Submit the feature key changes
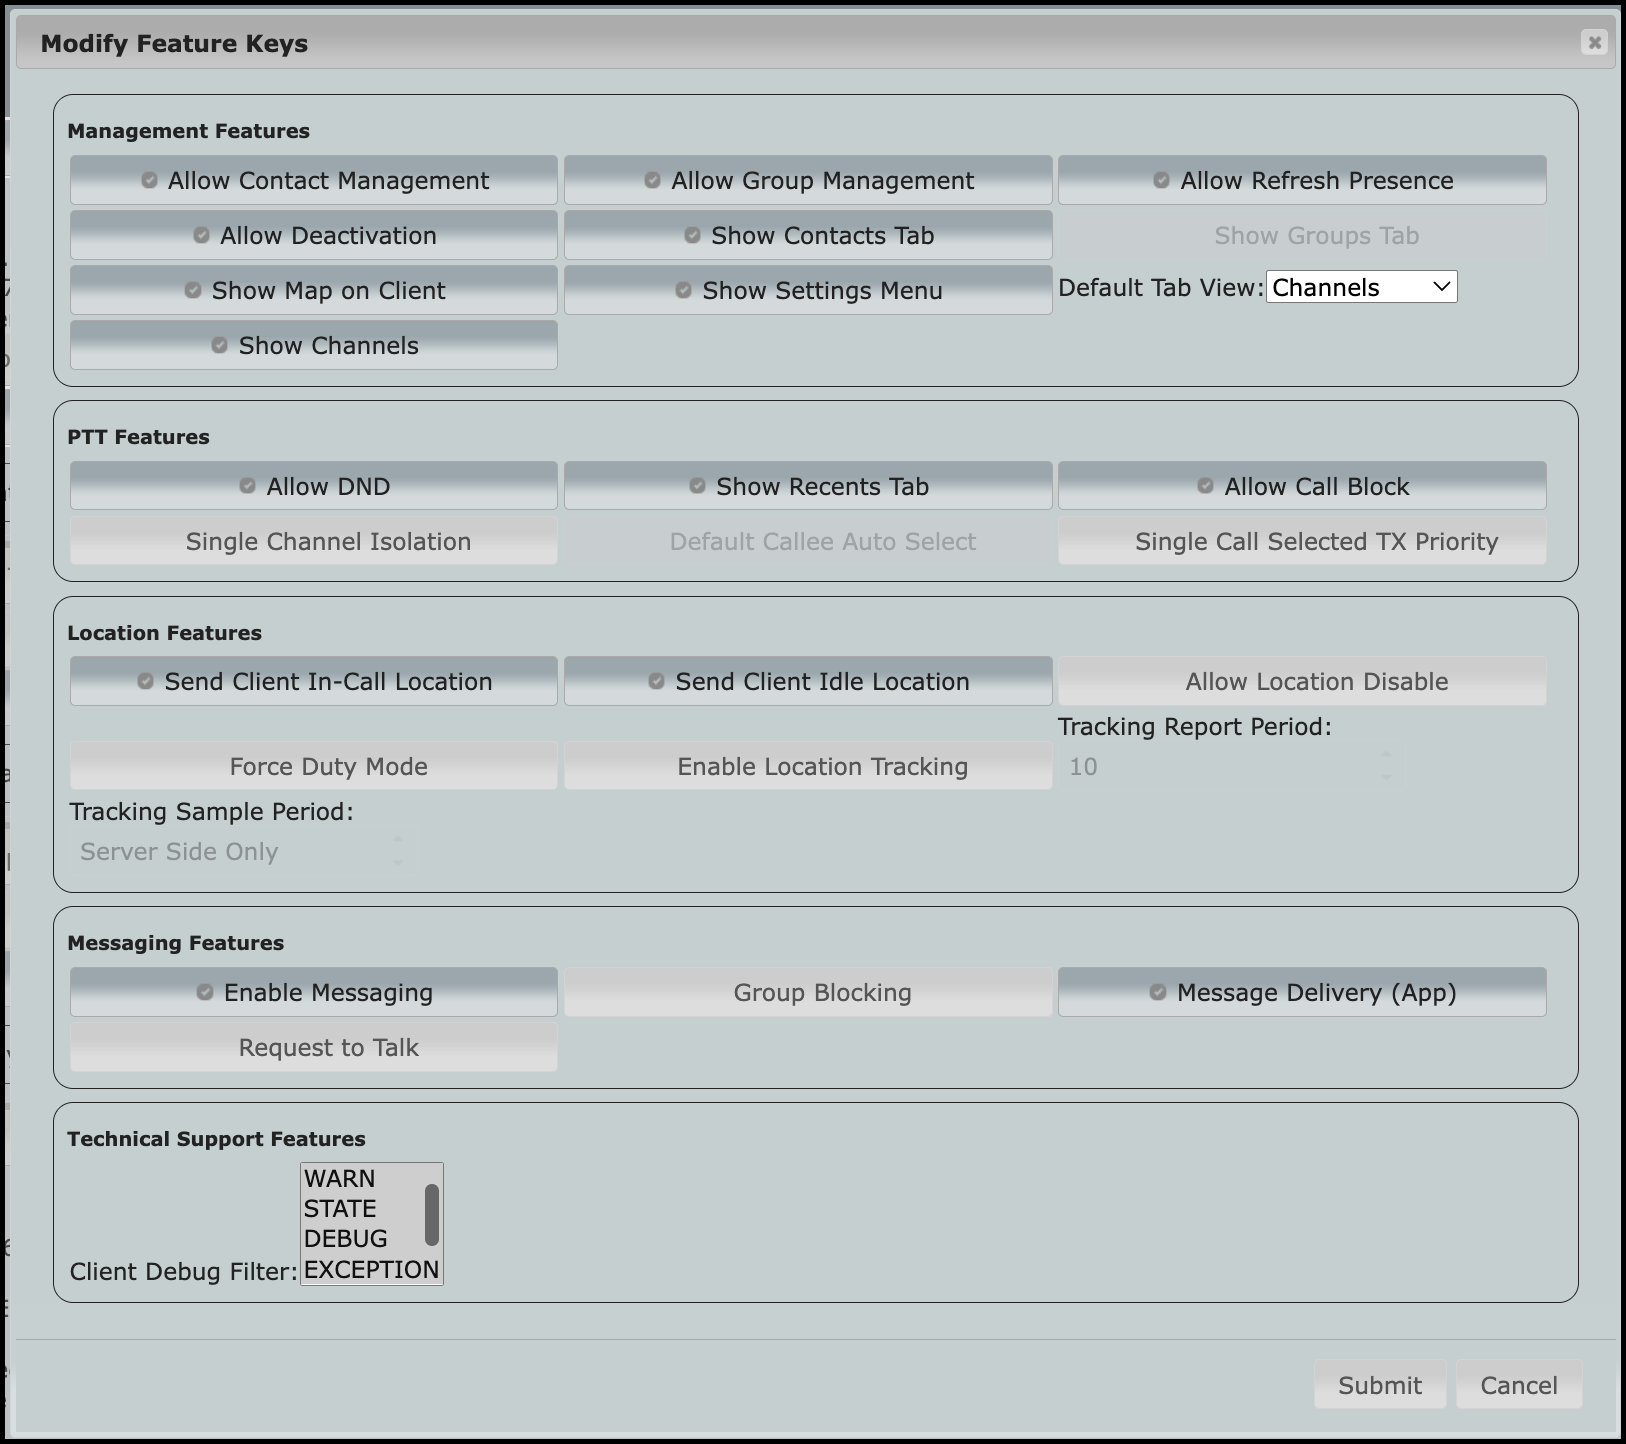Viewport: 1626px width, 1444px height. tap(1379, 1385)
